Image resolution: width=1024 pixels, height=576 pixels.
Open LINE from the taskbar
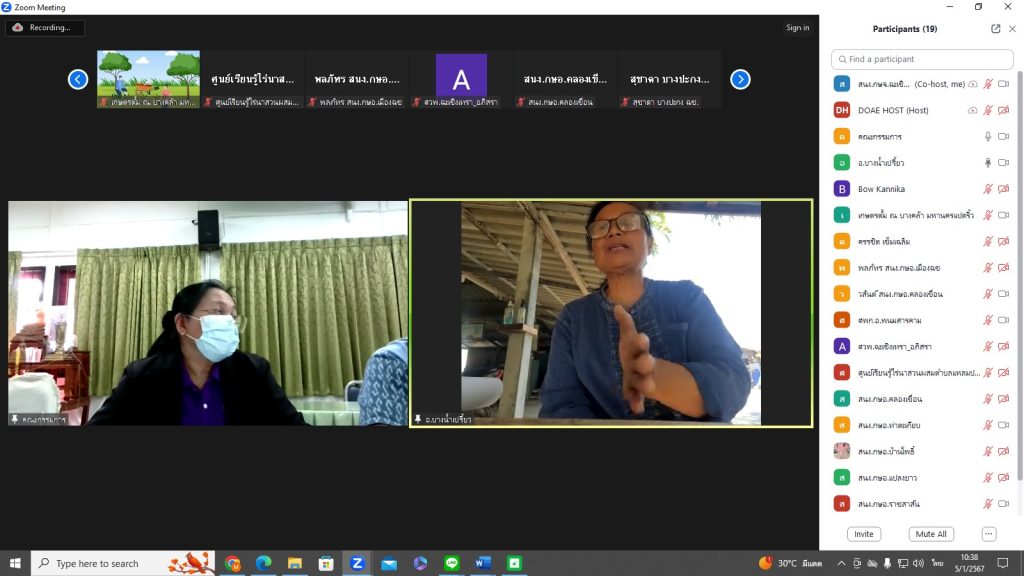pyautogui.click(x=451, y=563)
